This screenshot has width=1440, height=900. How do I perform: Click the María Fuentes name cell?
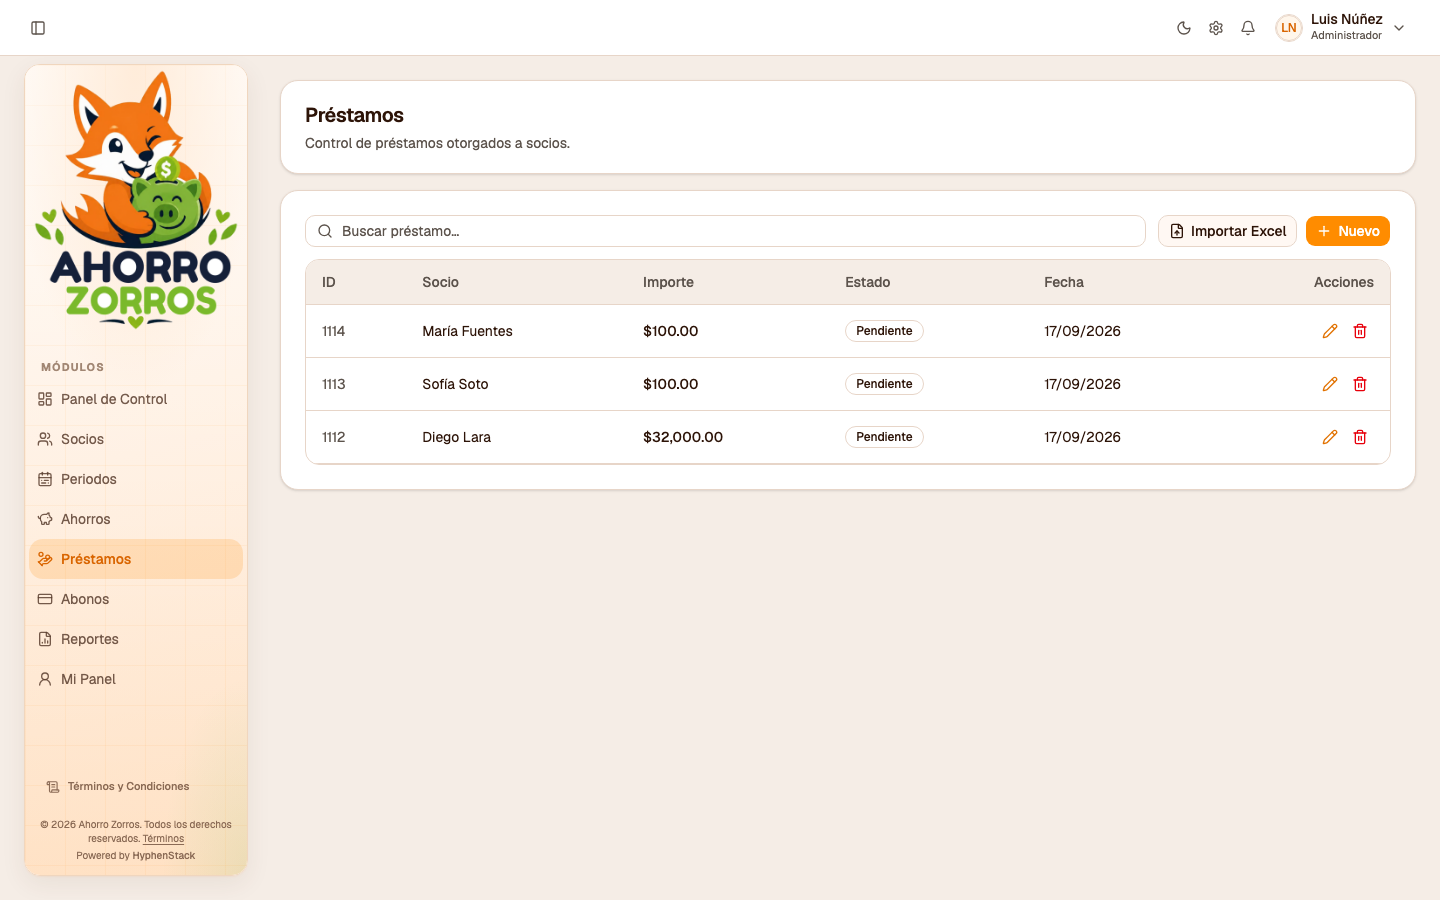pos(467,331)
